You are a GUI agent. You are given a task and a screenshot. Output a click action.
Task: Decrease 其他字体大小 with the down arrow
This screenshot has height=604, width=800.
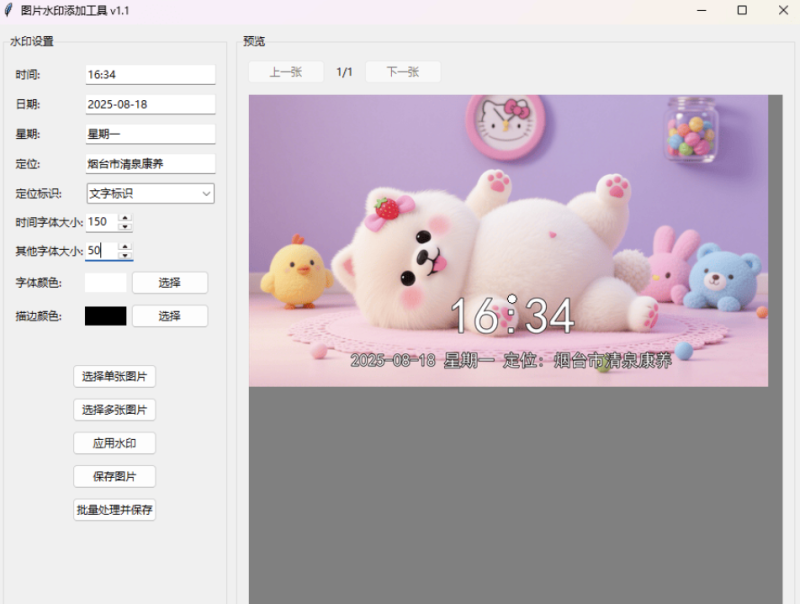pos(125,255)
